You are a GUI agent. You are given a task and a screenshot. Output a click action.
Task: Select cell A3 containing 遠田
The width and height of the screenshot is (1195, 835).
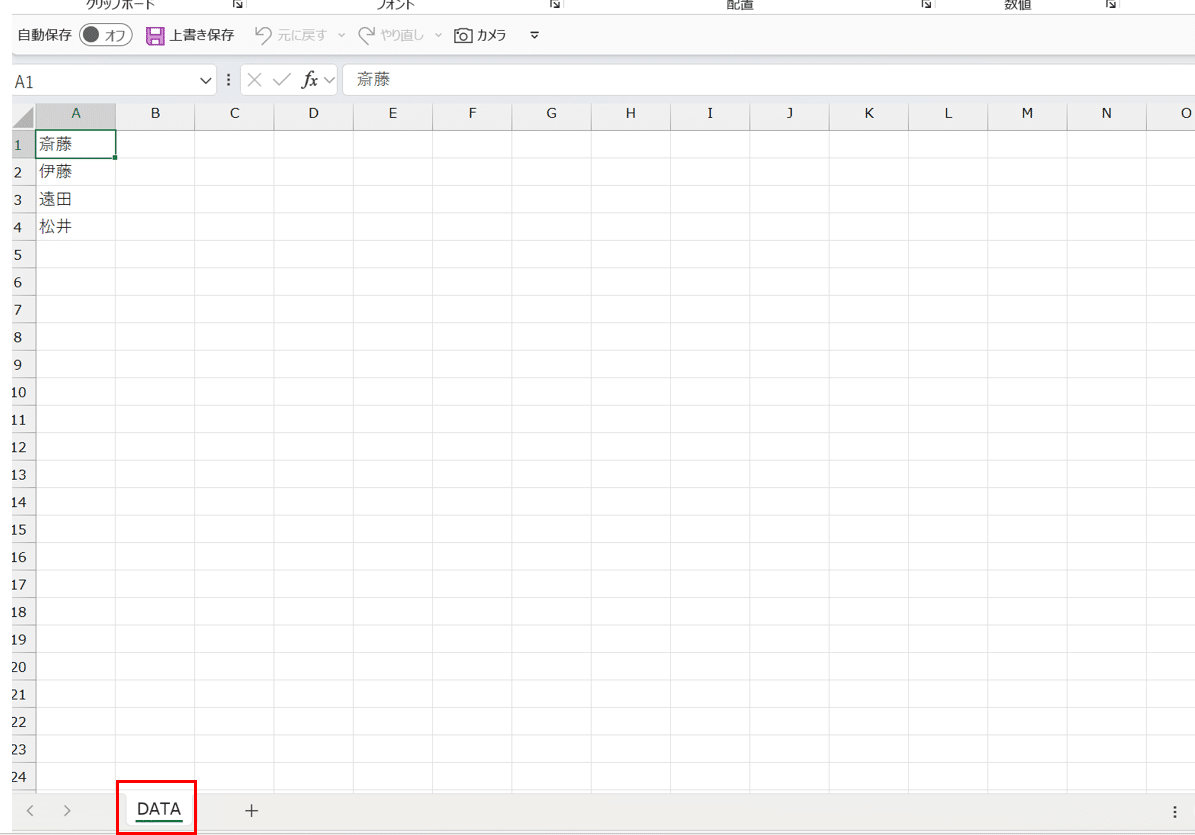click(75, 199)
